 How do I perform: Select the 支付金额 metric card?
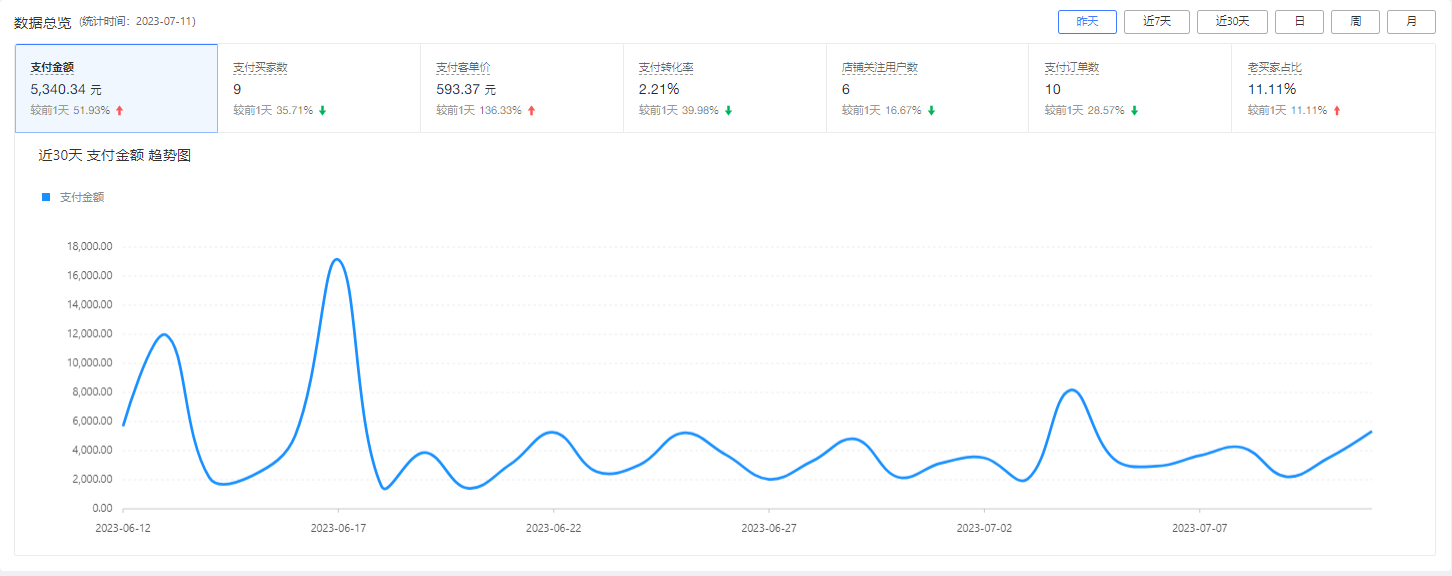[x=116, y=88]
